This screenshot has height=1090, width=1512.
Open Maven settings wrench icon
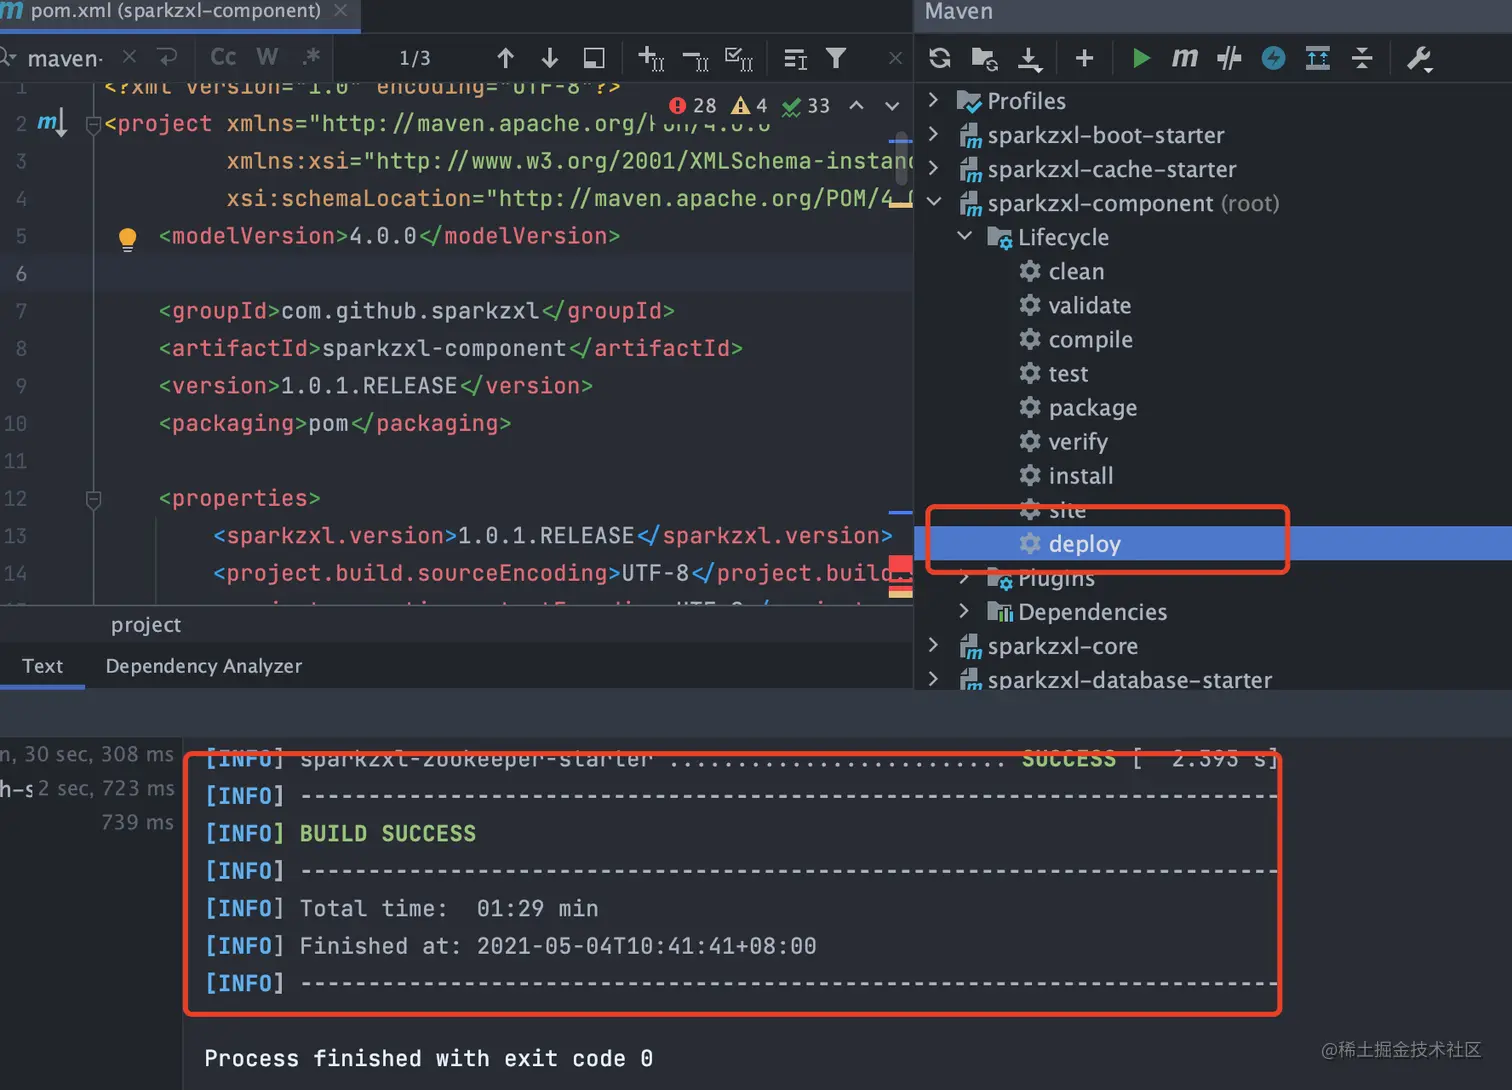click(1420, 58)
